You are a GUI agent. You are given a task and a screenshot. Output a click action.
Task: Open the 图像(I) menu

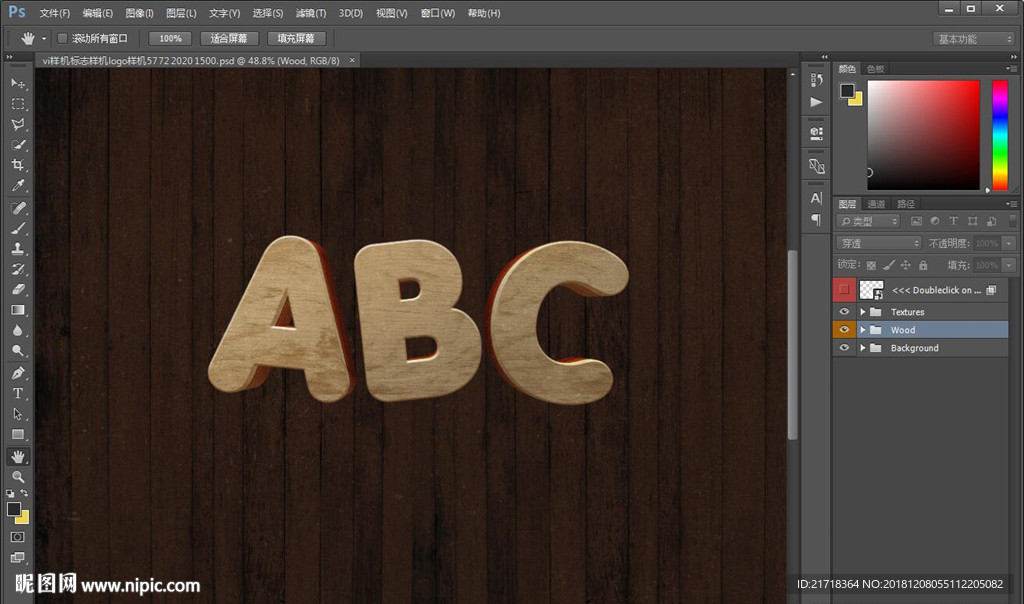point(139,13)
